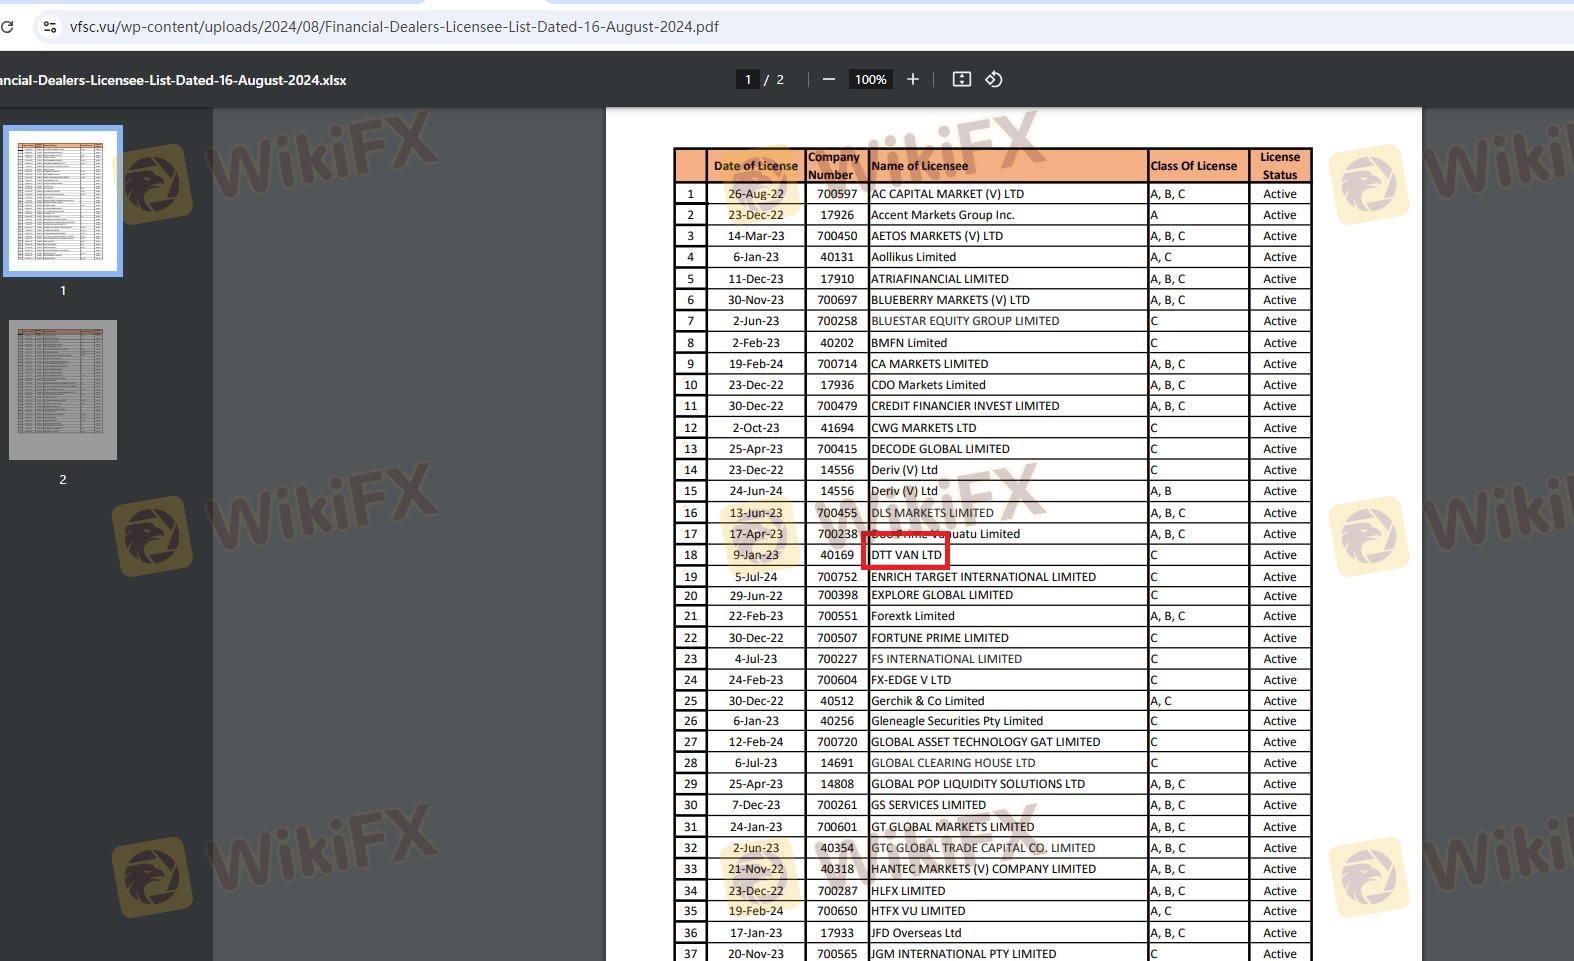
Task: Click the address bar URL
Action: pyautogui.click(x=394, y=27)
